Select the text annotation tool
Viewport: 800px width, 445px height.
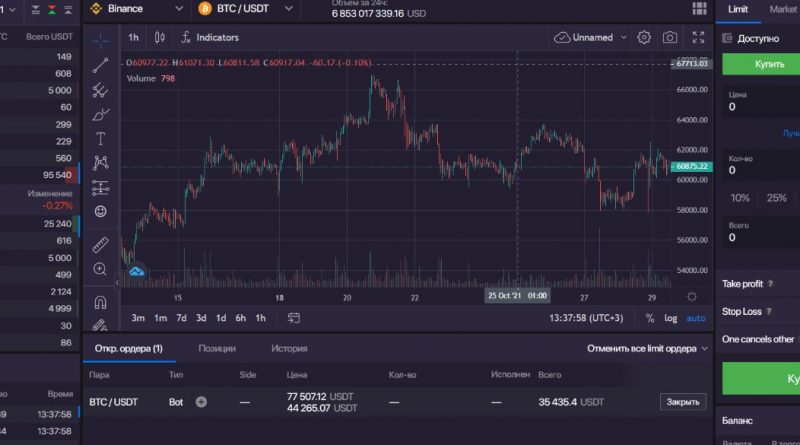(100, 138)
